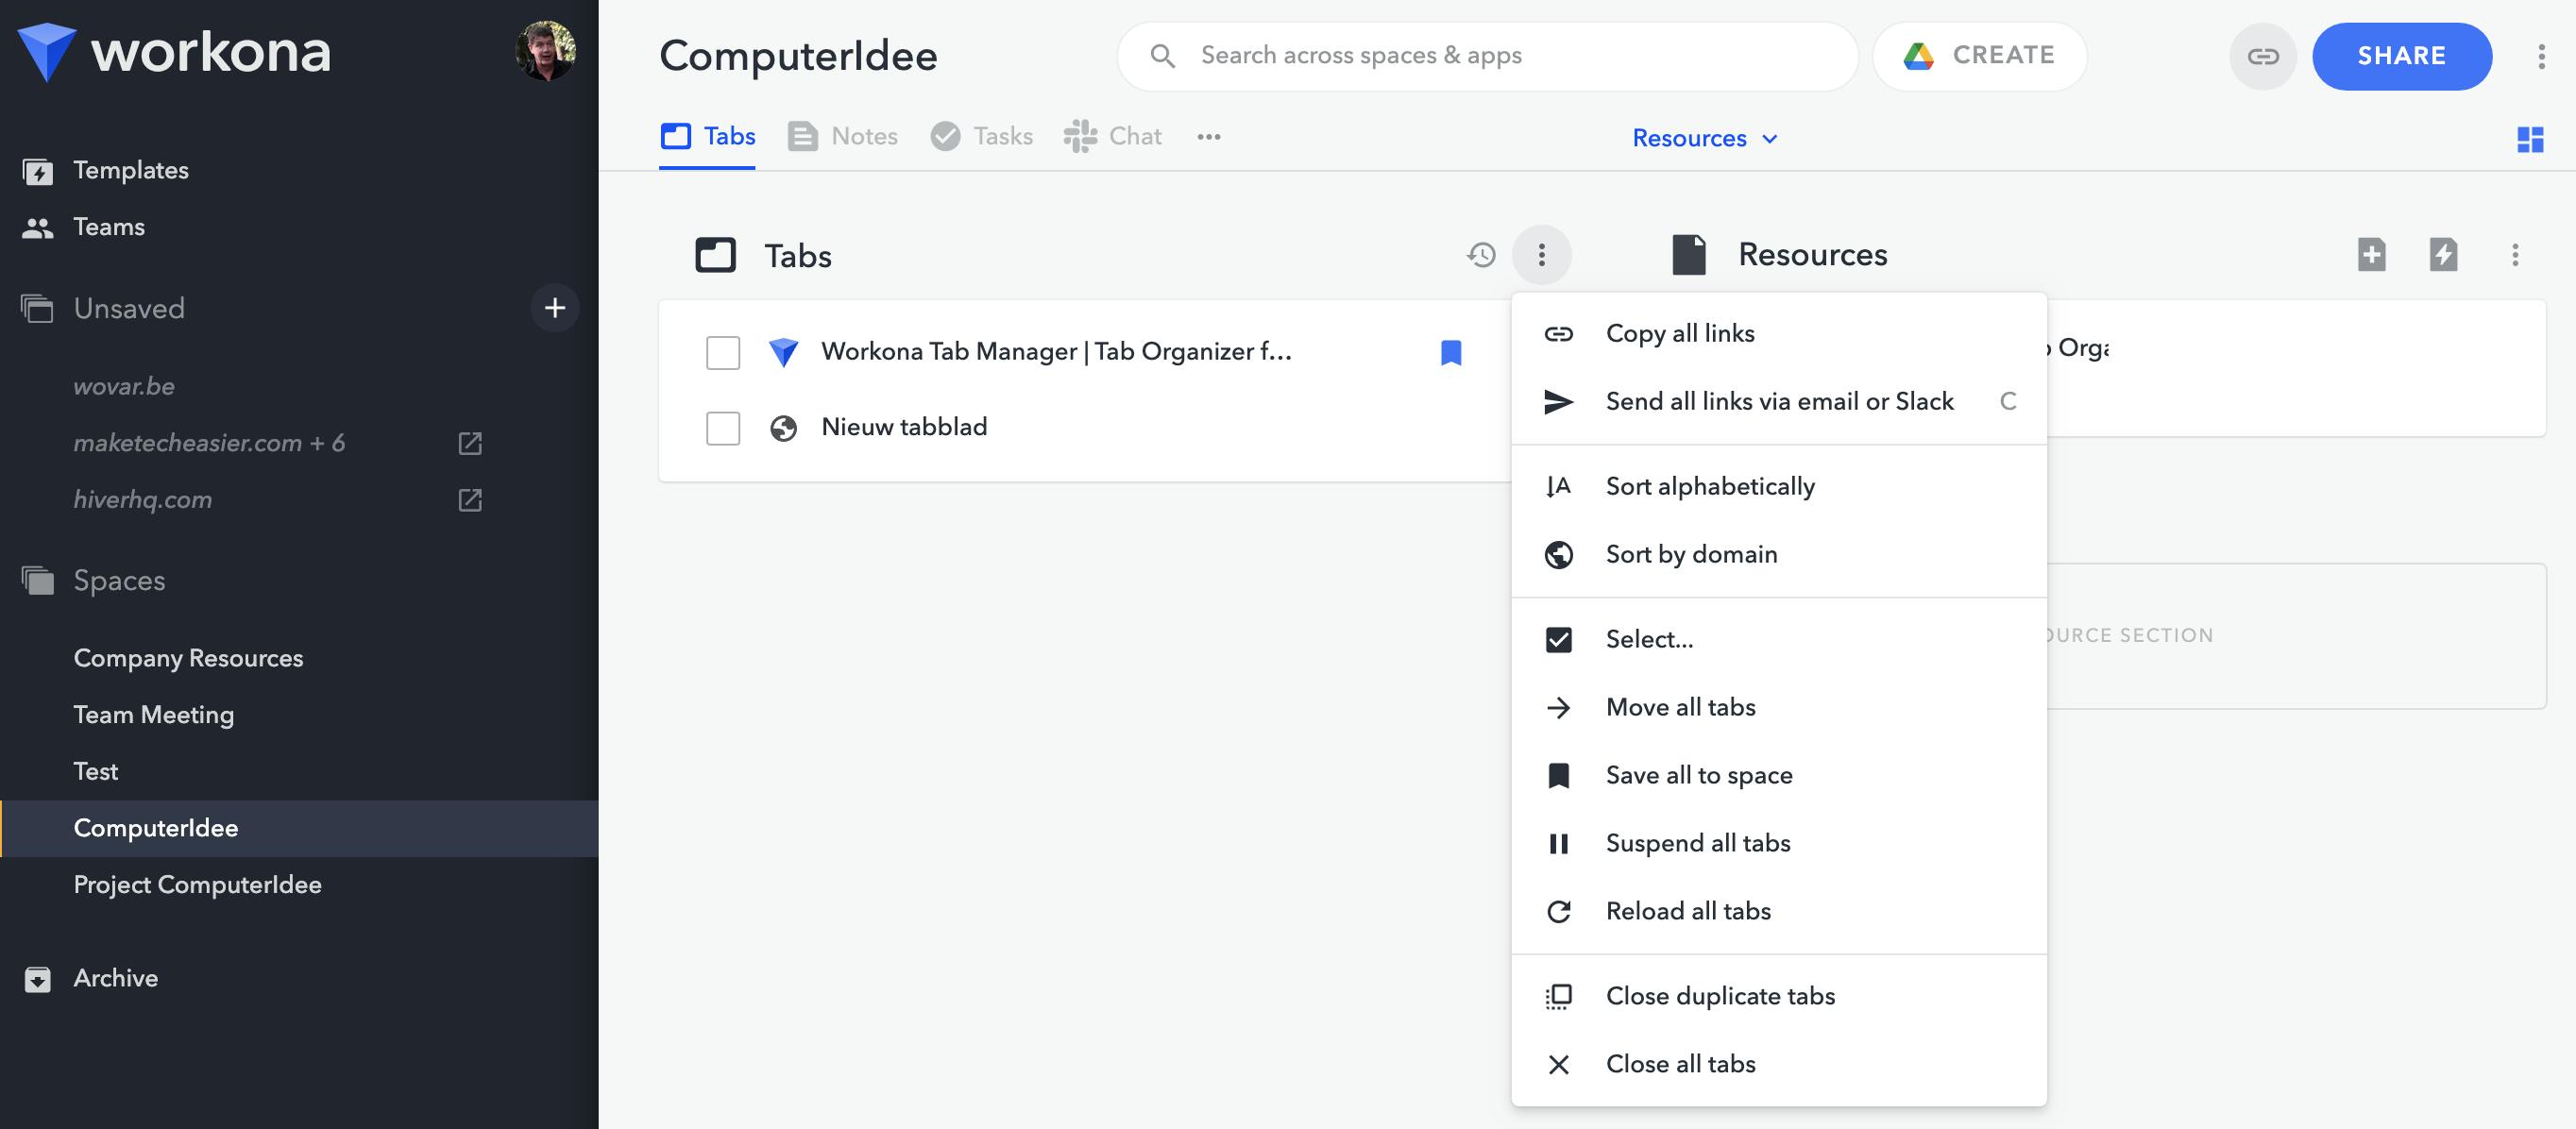Choose Select... option in the menu
Viewport: 2576px width, 1129px height.
pos(1649,639)
